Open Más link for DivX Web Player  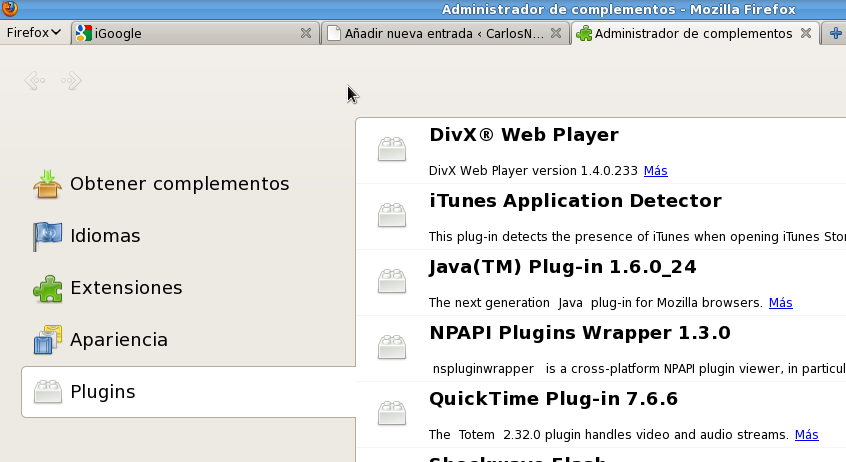(656, 170)
